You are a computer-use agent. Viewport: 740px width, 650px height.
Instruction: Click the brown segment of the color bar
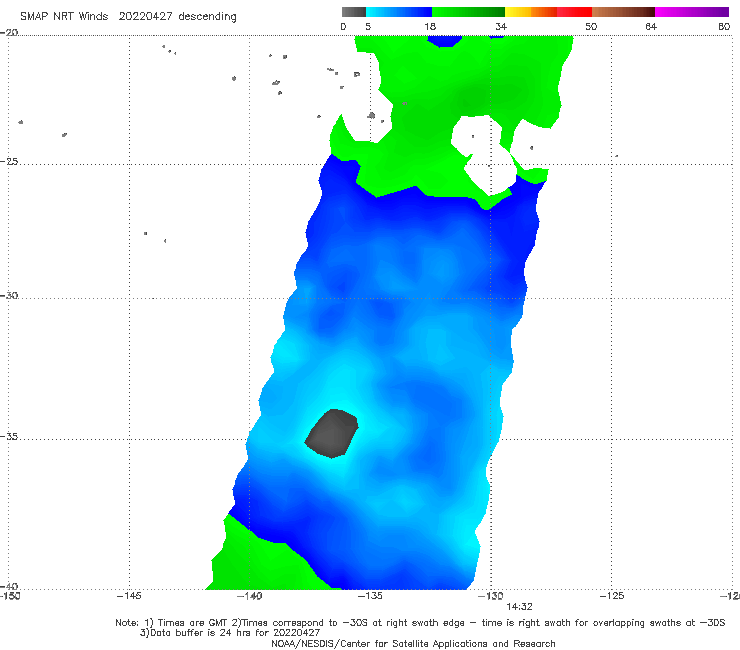pyautogui.click(x=623, y=12)
